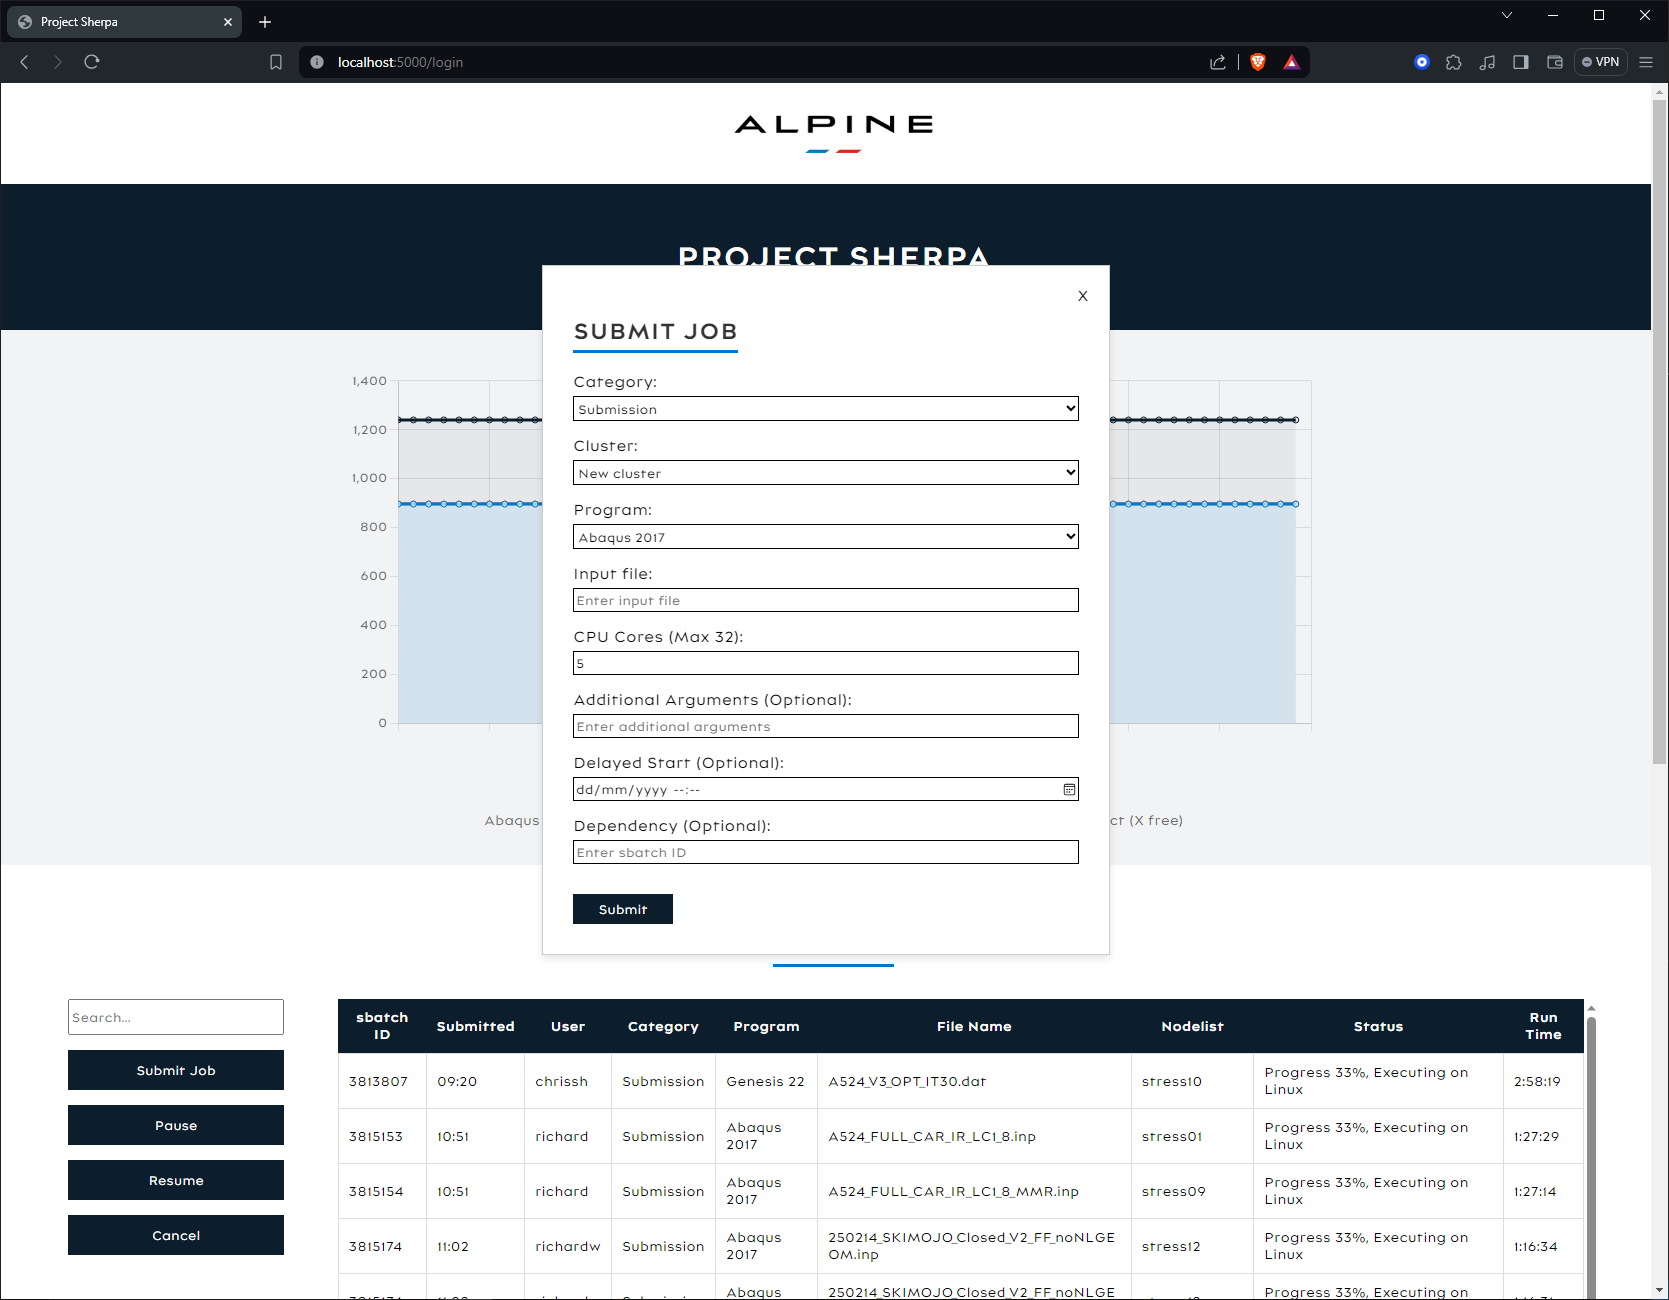Click the Alpine logo
The image size is (1669, 1300).
pyautogui.click(x=834, y=132)
